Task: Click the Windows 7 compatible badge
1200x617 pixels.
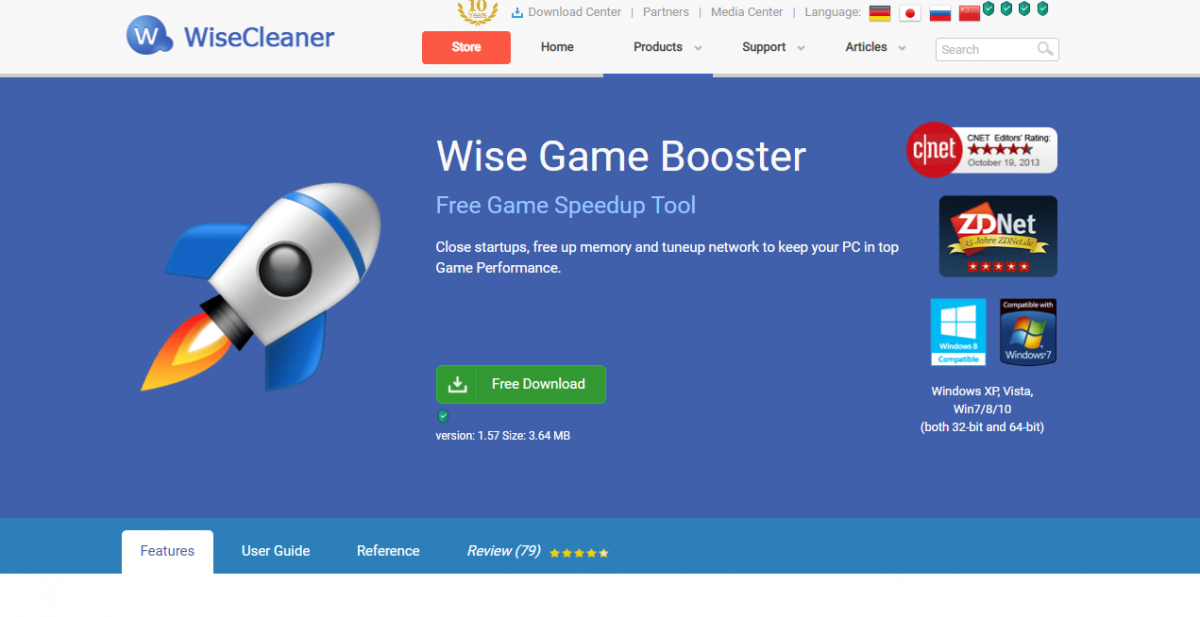Action: (1028, 332)
